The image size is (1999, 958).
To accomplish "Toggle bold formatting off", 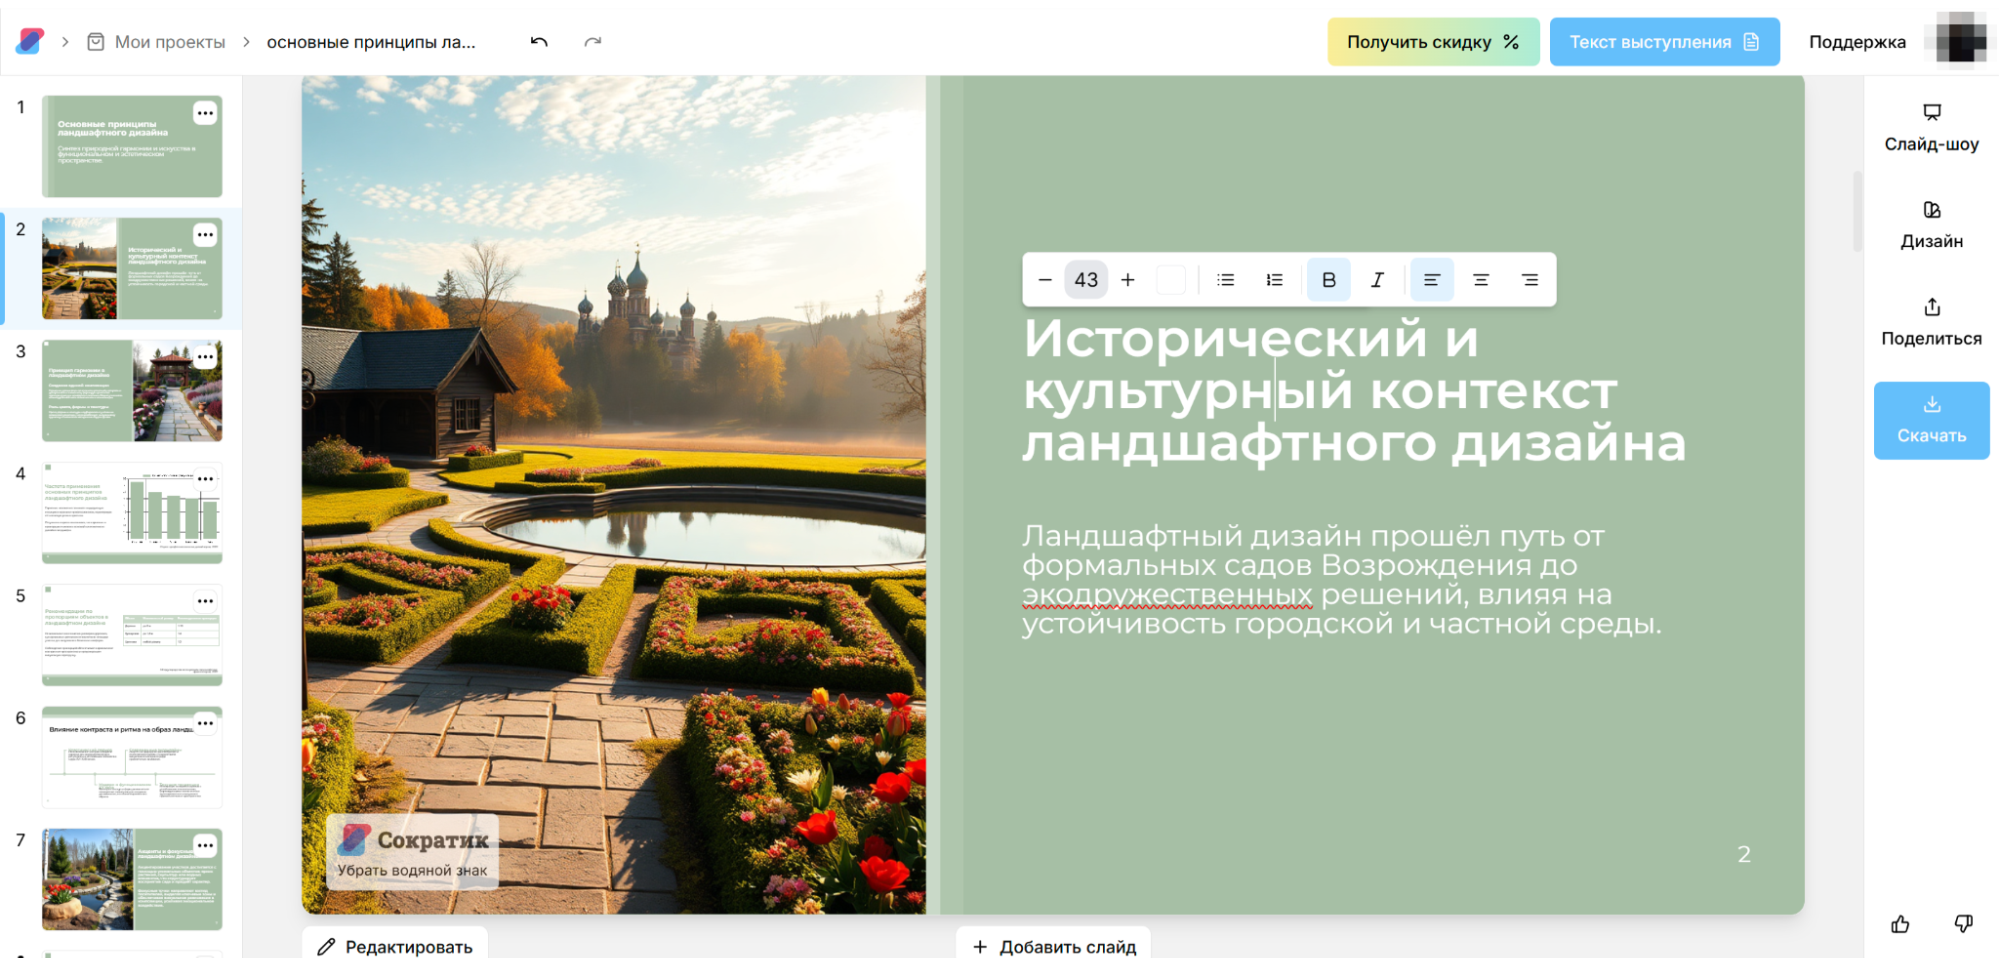I will coord(1328,280).
